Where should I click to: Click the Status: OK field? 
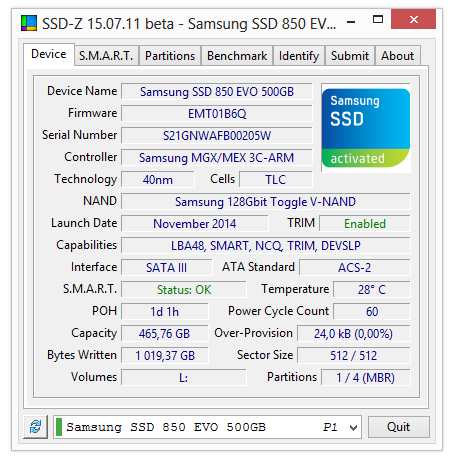(x=184, y=290)
